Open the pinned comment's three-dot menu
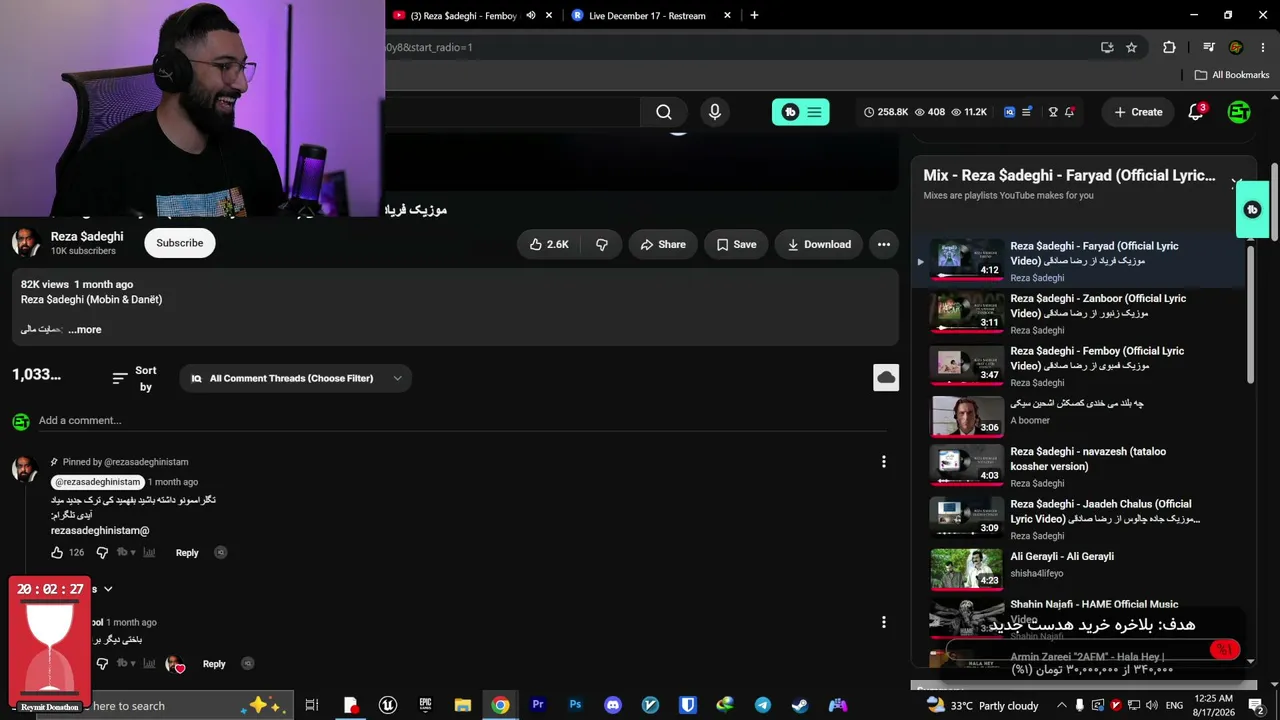 point(884,462)
